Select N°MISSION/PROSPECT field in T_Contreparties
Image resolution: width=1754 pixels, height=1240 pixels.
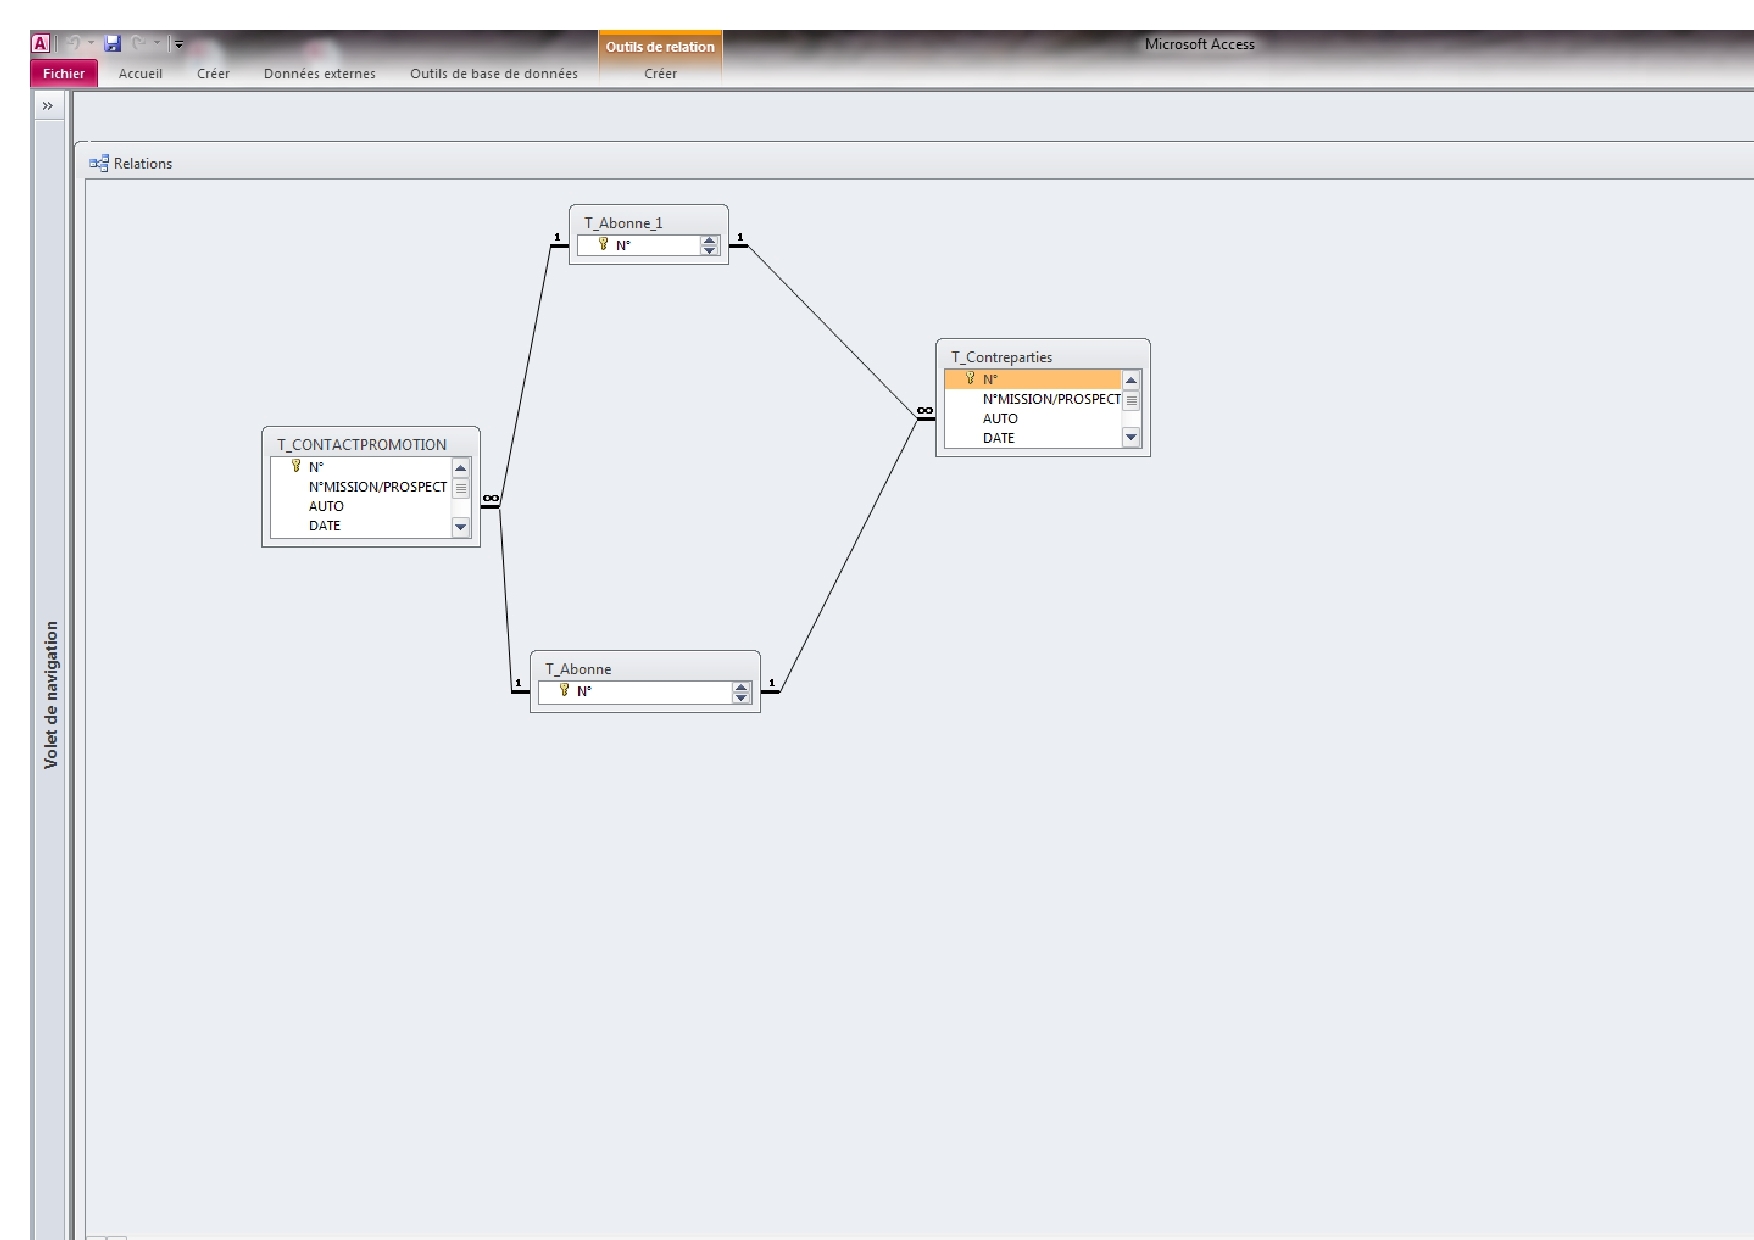pos(1033,399)
